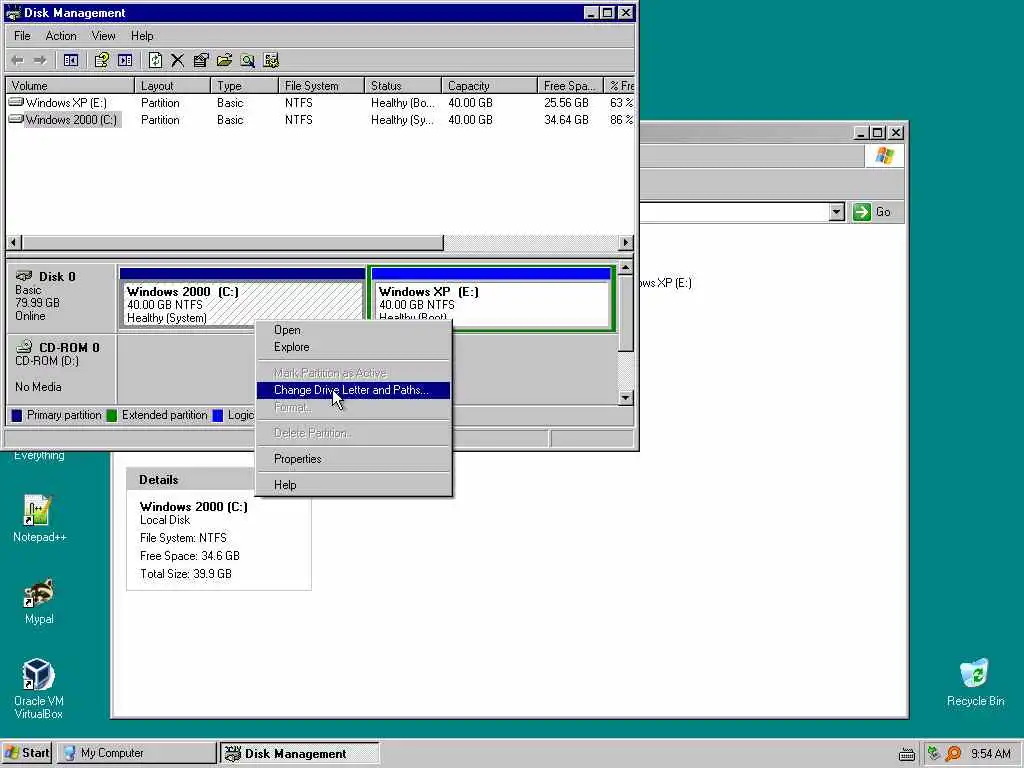Sort by the Volume column header
Image resolution: width=1024 pixels, height=768 pixels.
(x=70, y=86)
